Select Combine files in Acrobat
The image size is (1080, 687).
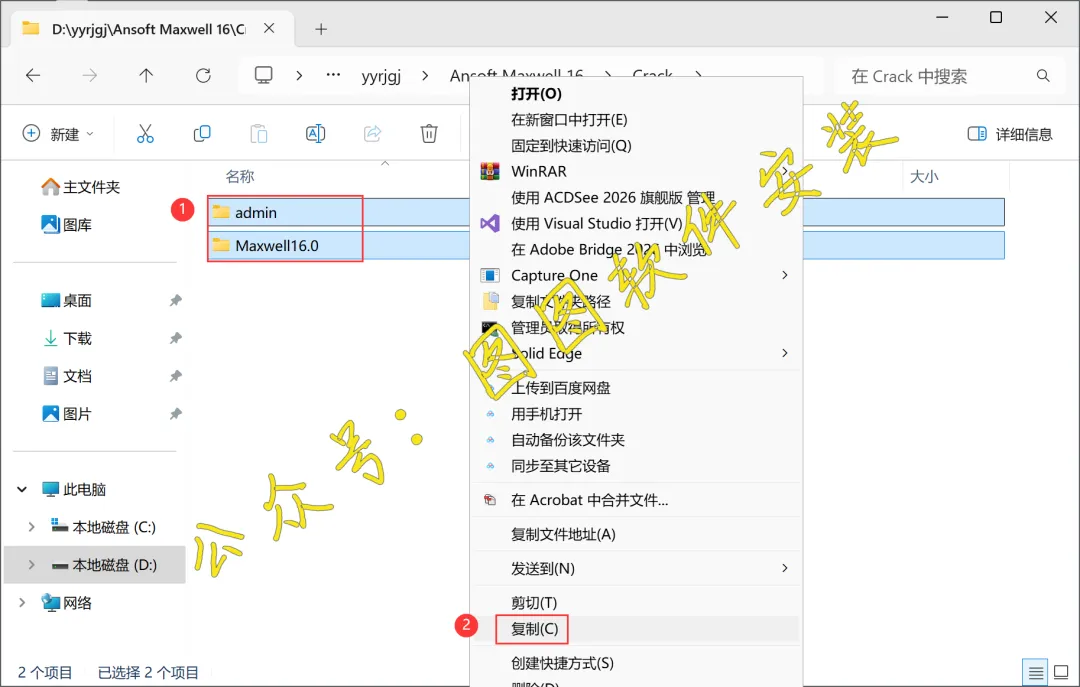pos(635,500)
